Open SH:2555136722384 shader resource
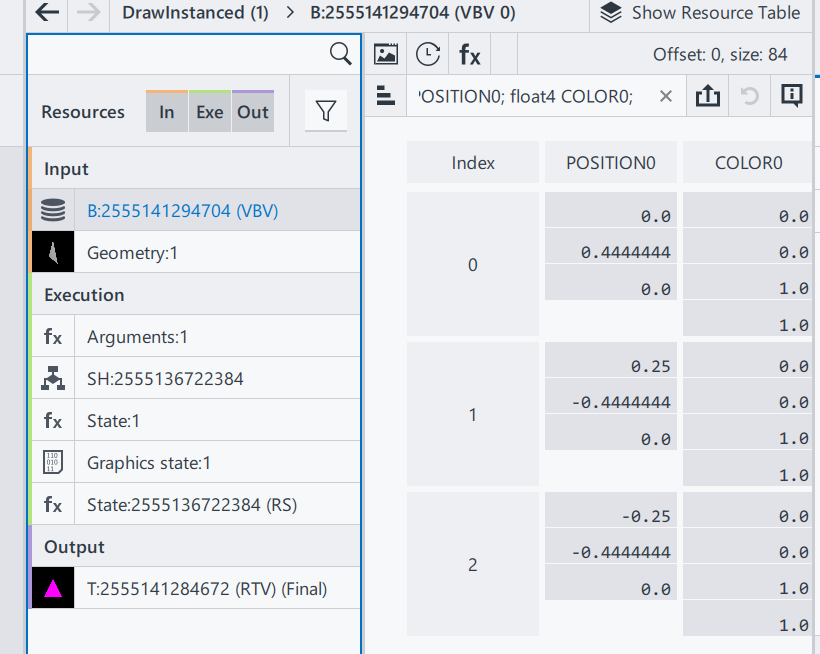The image size is (820, 654). coord(165,379)
